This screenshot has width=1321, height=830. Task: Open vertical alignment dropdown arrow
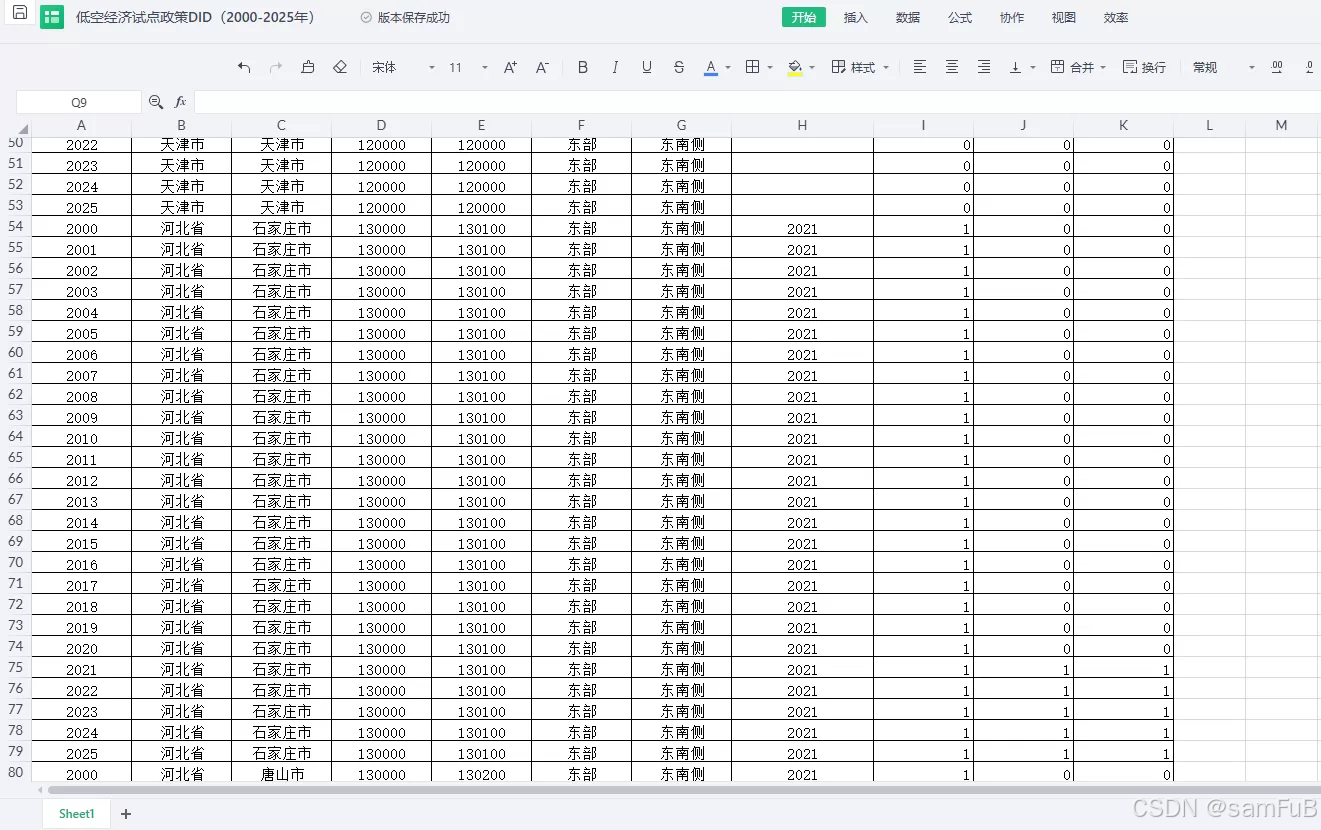pos(1033,68)
